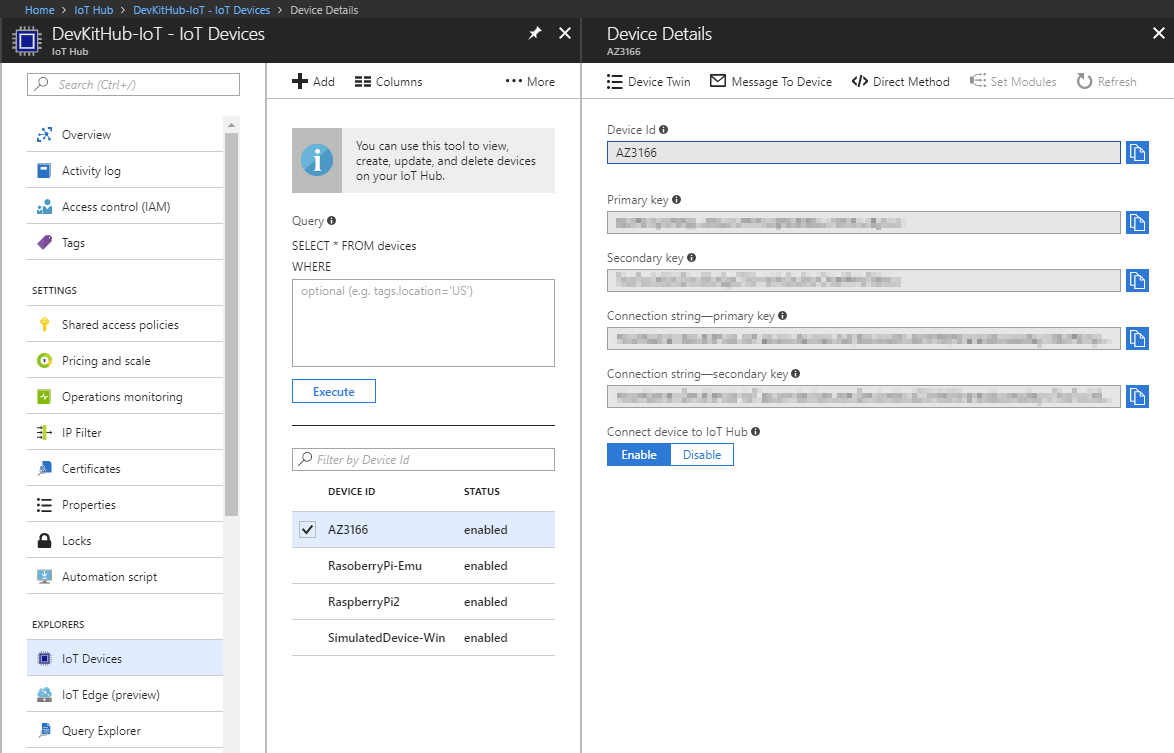Open the Columns selector
The width and height of the screenshot is (1174, 753).
(388, 81)
